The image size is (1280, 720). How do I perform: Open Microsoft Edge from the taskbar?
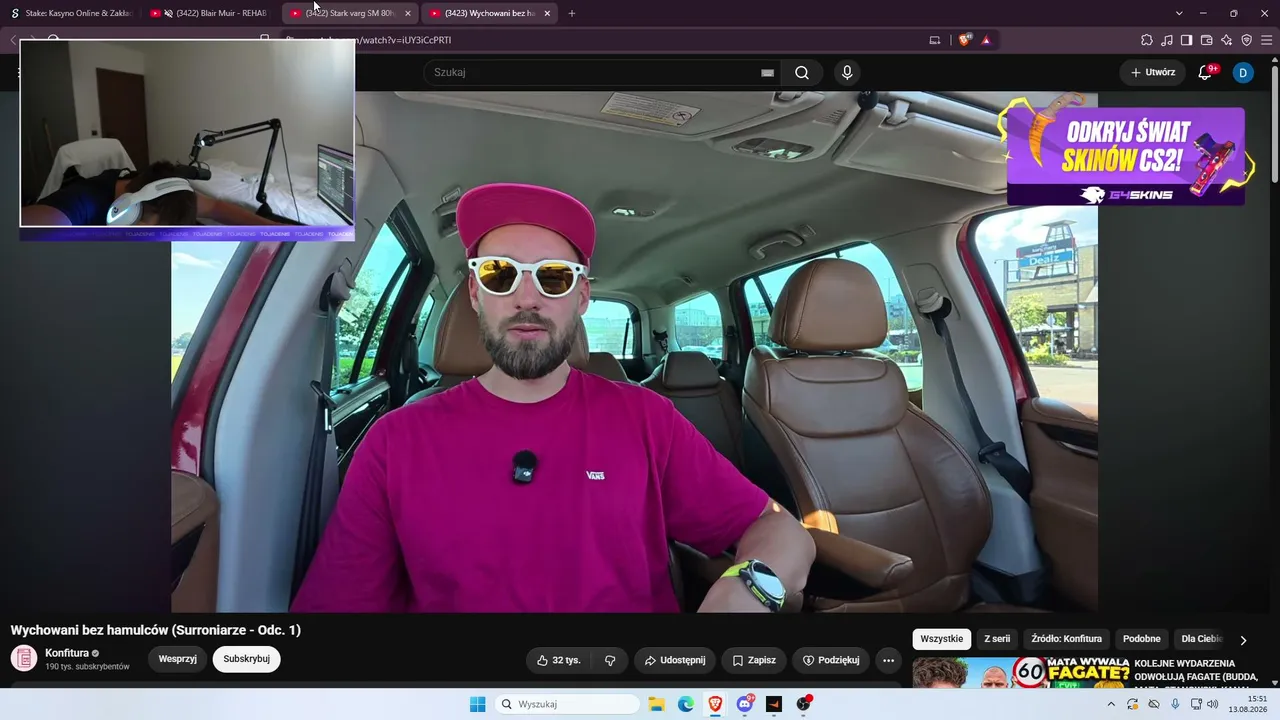pyautogui.click(x=686, y=704)
